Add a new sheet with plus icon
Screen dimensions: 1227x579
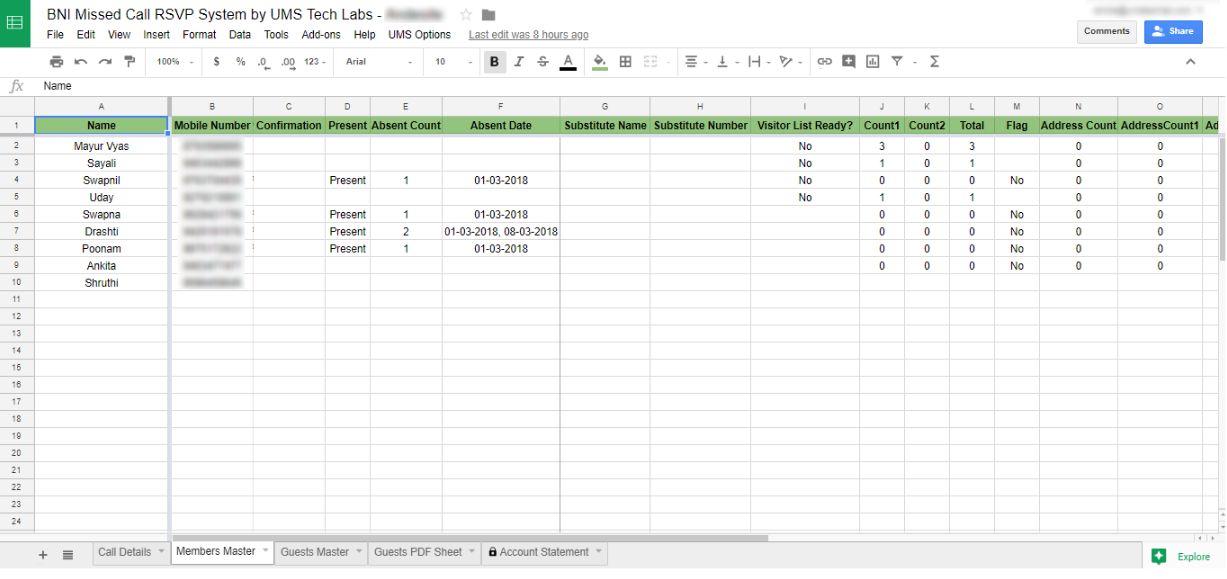(43, 555)
